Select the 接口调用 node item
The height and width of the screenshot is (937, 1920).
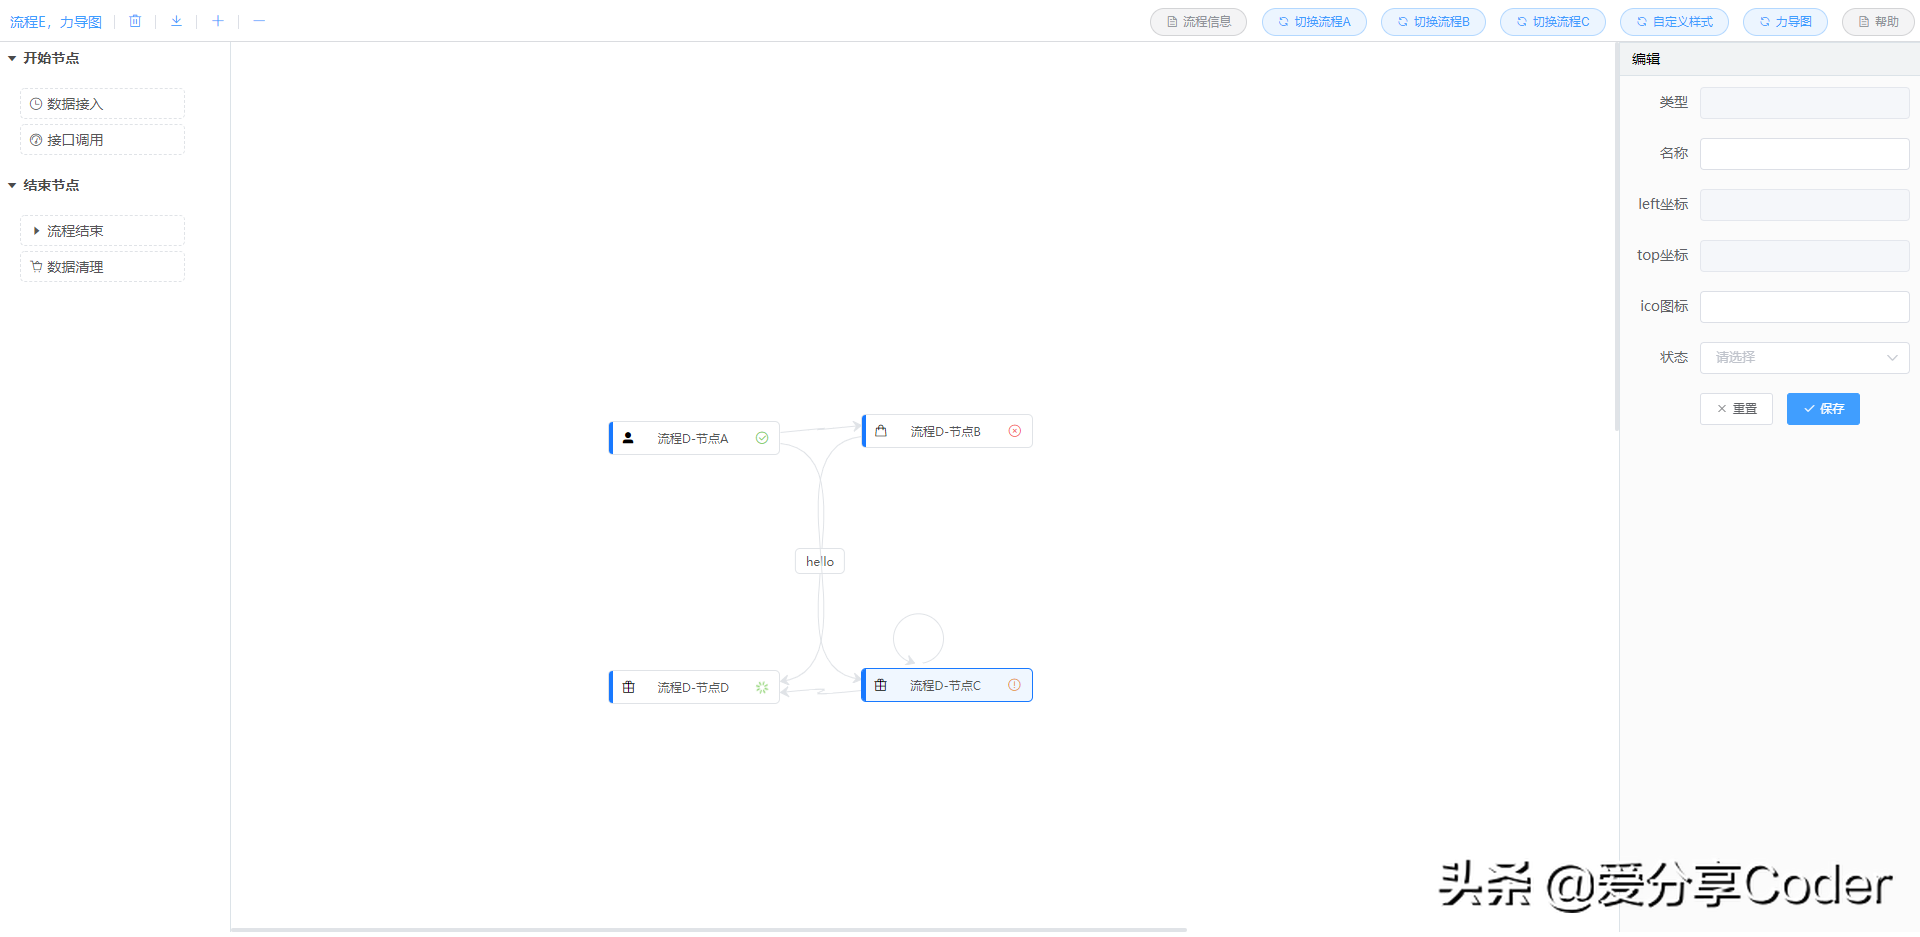click(102, 140)
